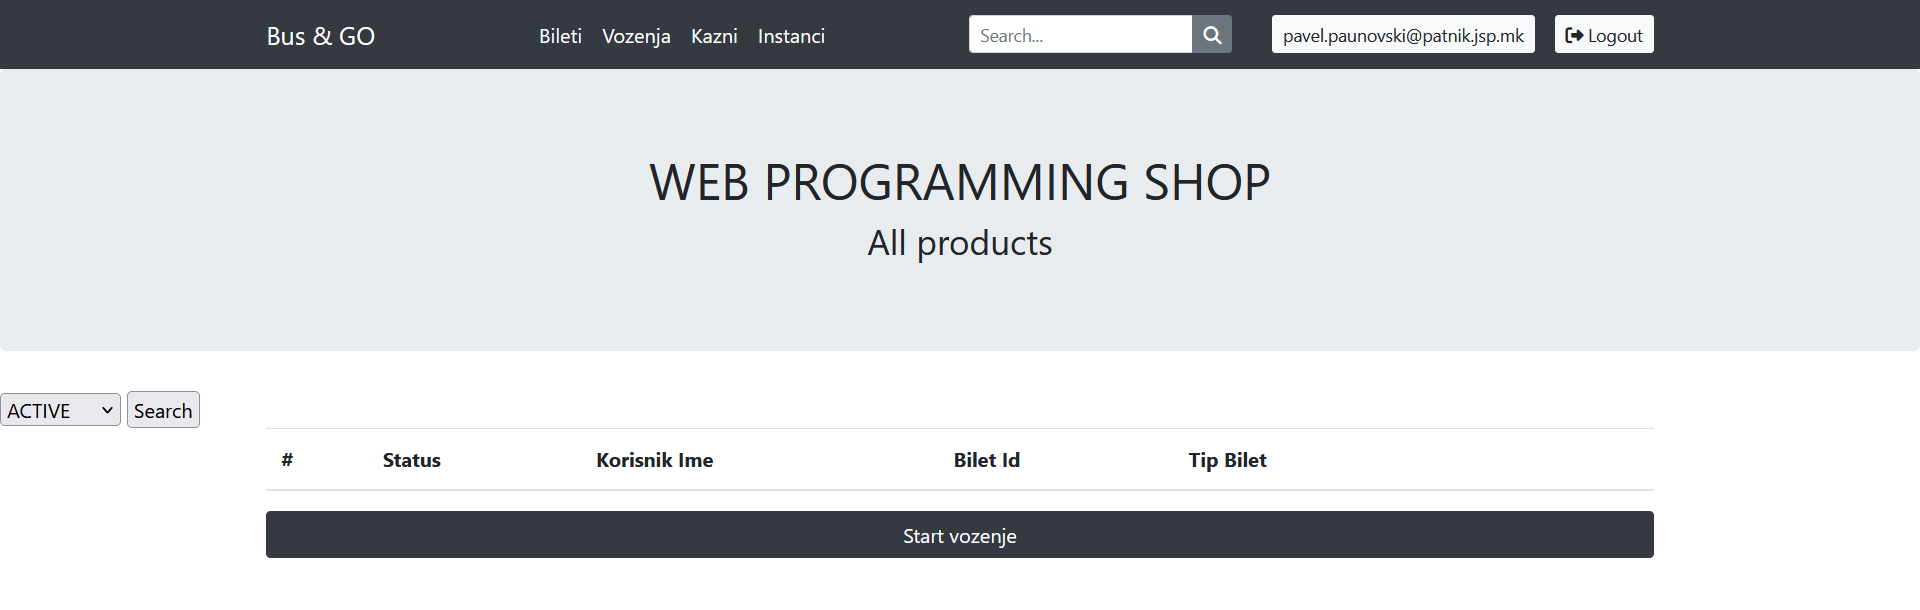Select the Bilet Id column header

point(986,460)
